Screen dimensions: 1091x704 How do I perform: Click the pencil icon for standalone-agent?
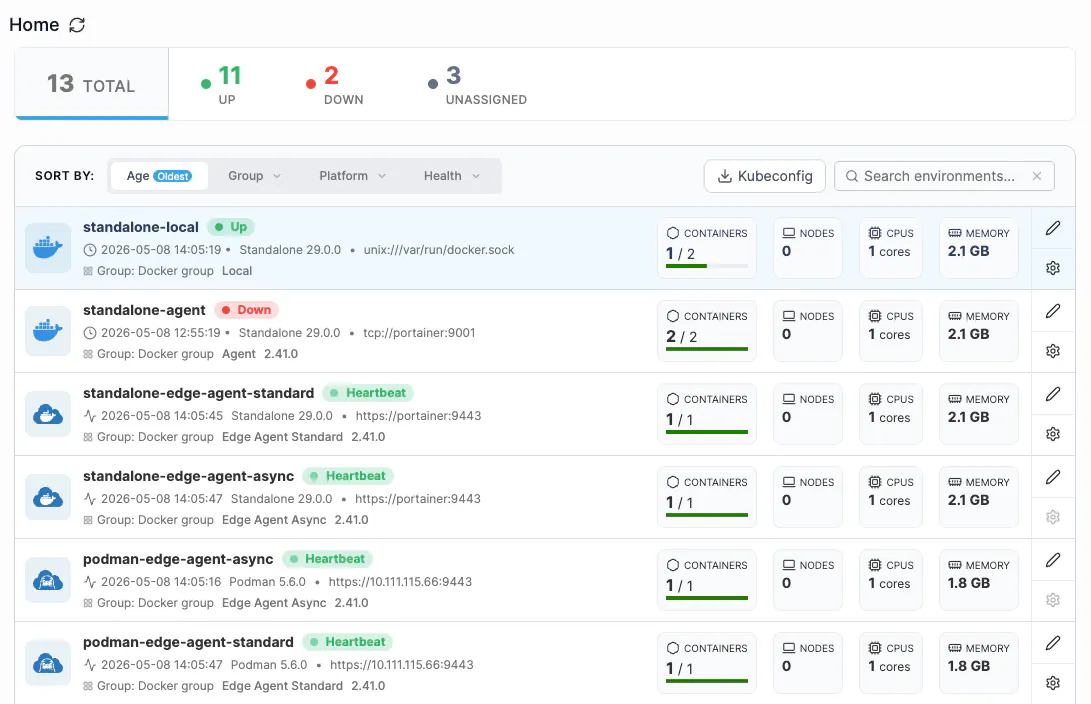[1053, 311]
